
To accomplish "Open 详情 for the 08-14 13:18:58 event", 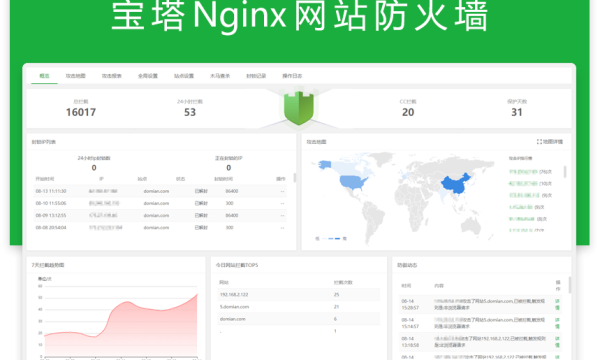I will coord(558,342).
